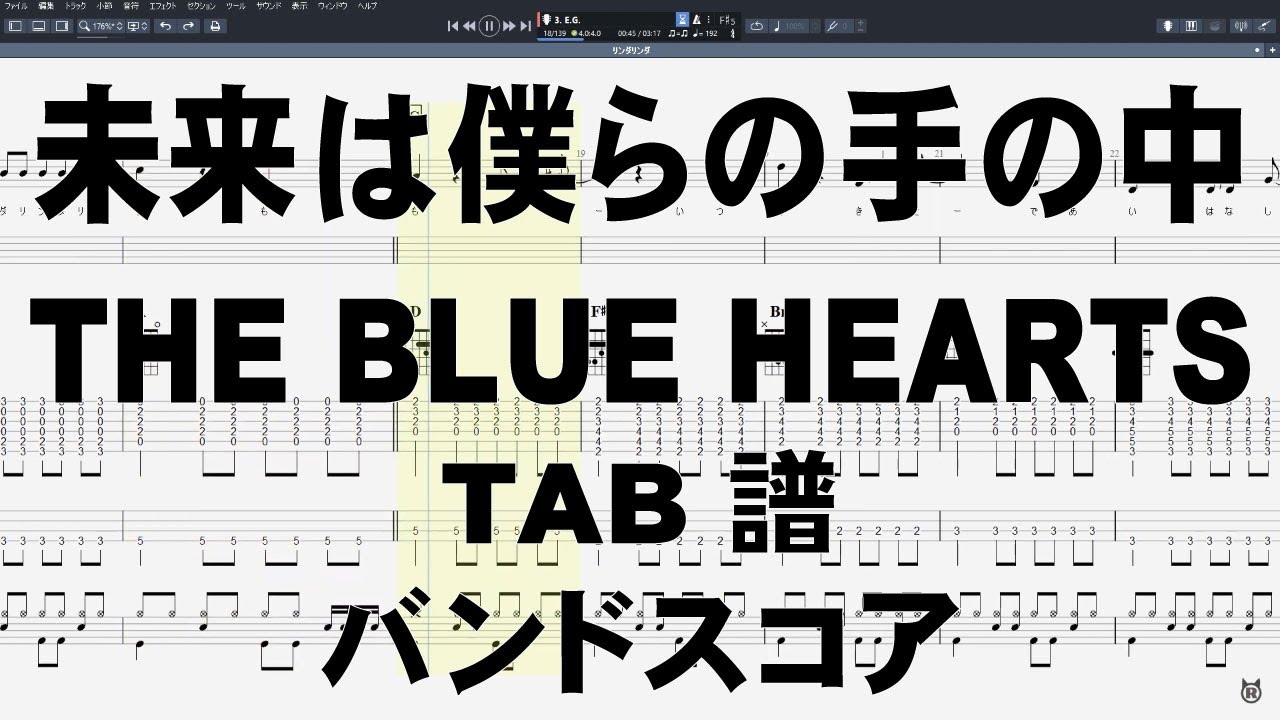Open the keyboard view
The height and width of the screenshot is (720, 1280).
point(1191,26)
